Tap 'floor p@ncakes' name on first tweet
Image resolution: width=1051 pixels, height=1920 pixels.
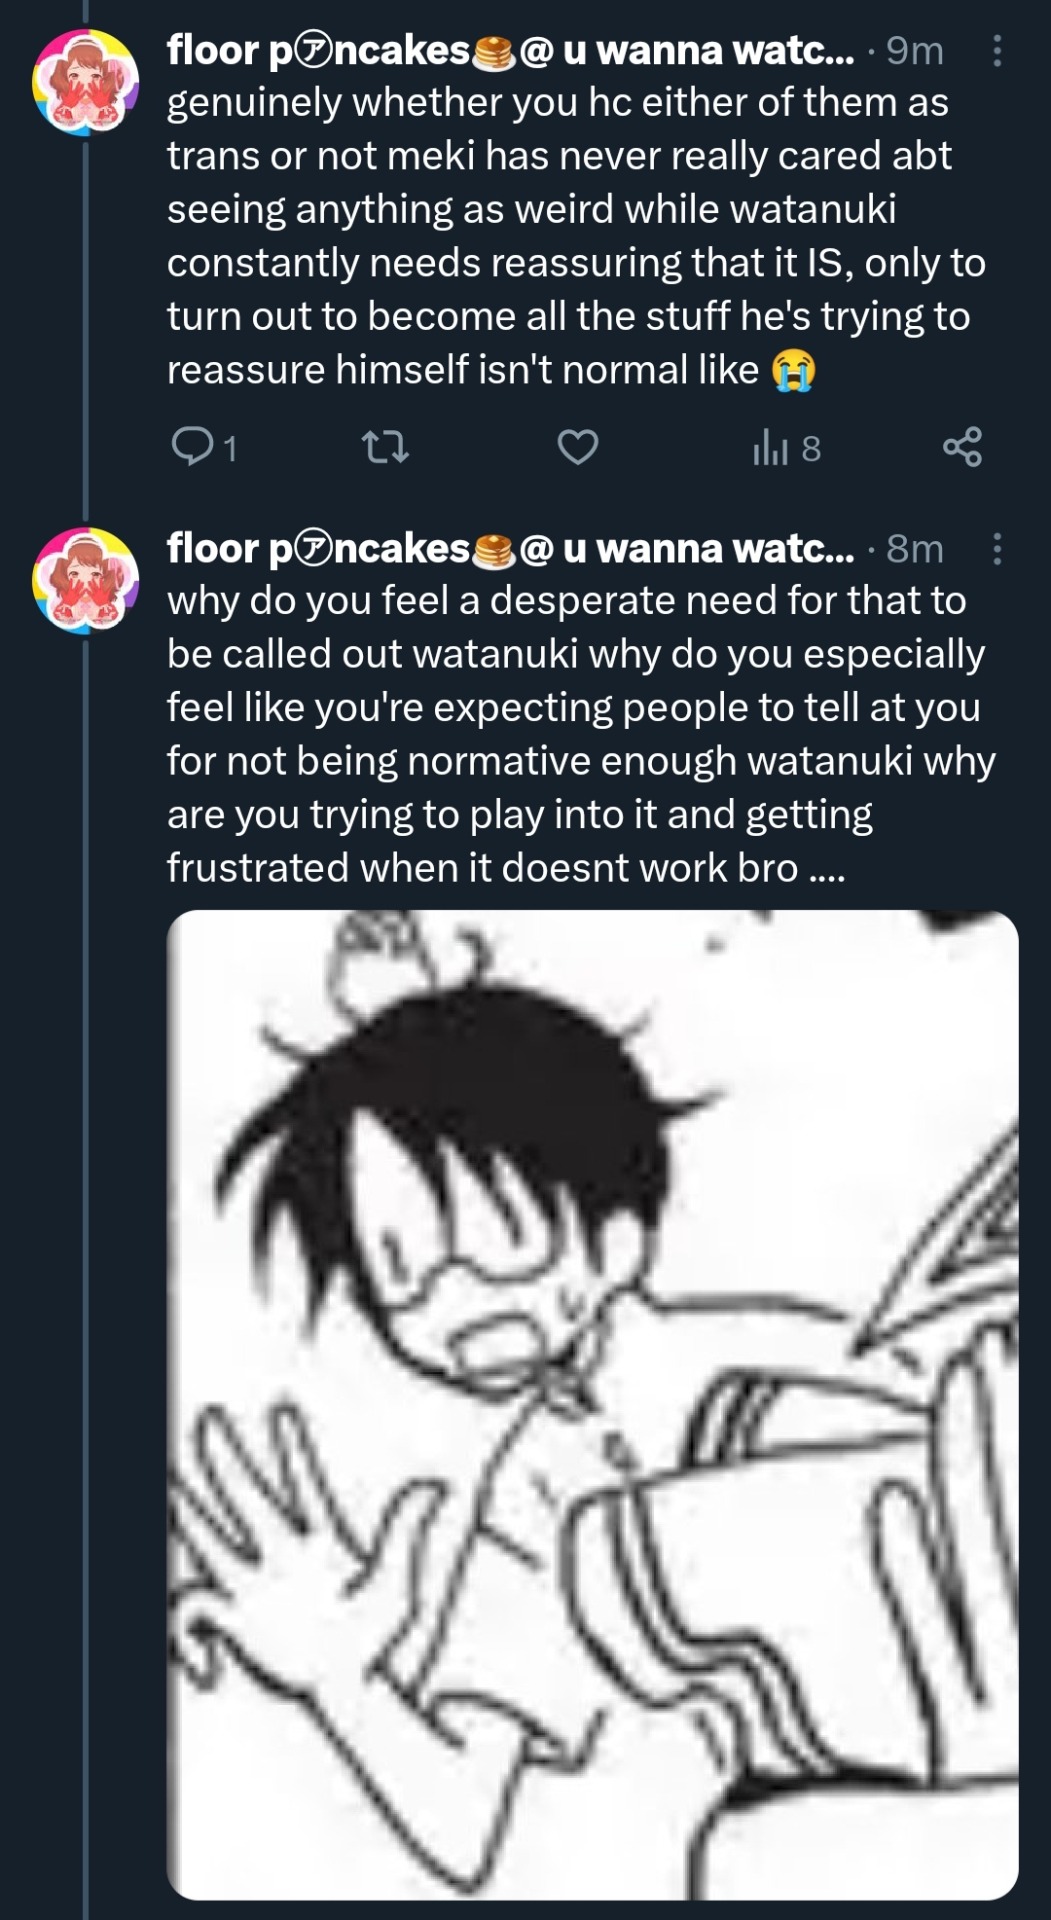pos(318,50)
